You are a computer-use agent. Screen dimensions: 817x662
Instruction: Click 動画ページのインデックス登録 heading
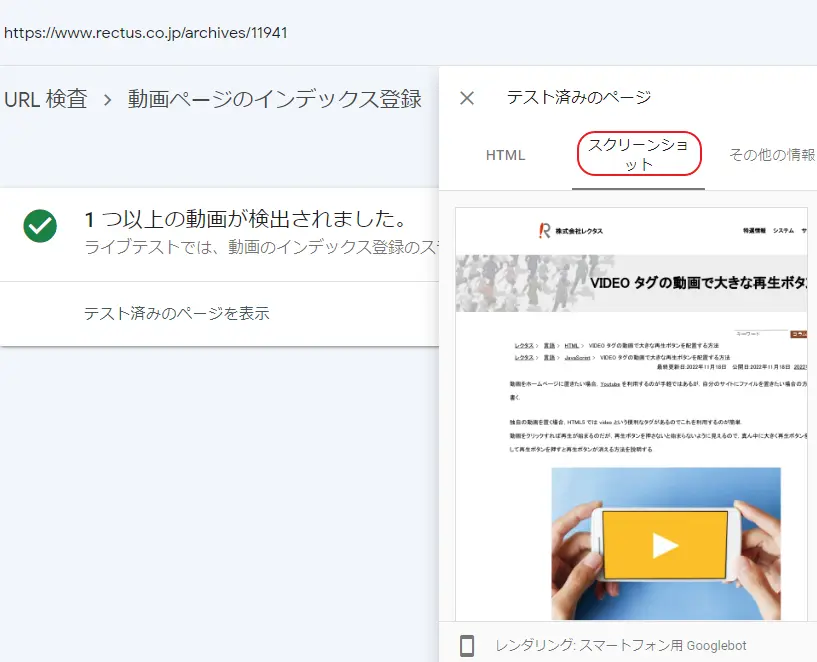tap(275, 99)
